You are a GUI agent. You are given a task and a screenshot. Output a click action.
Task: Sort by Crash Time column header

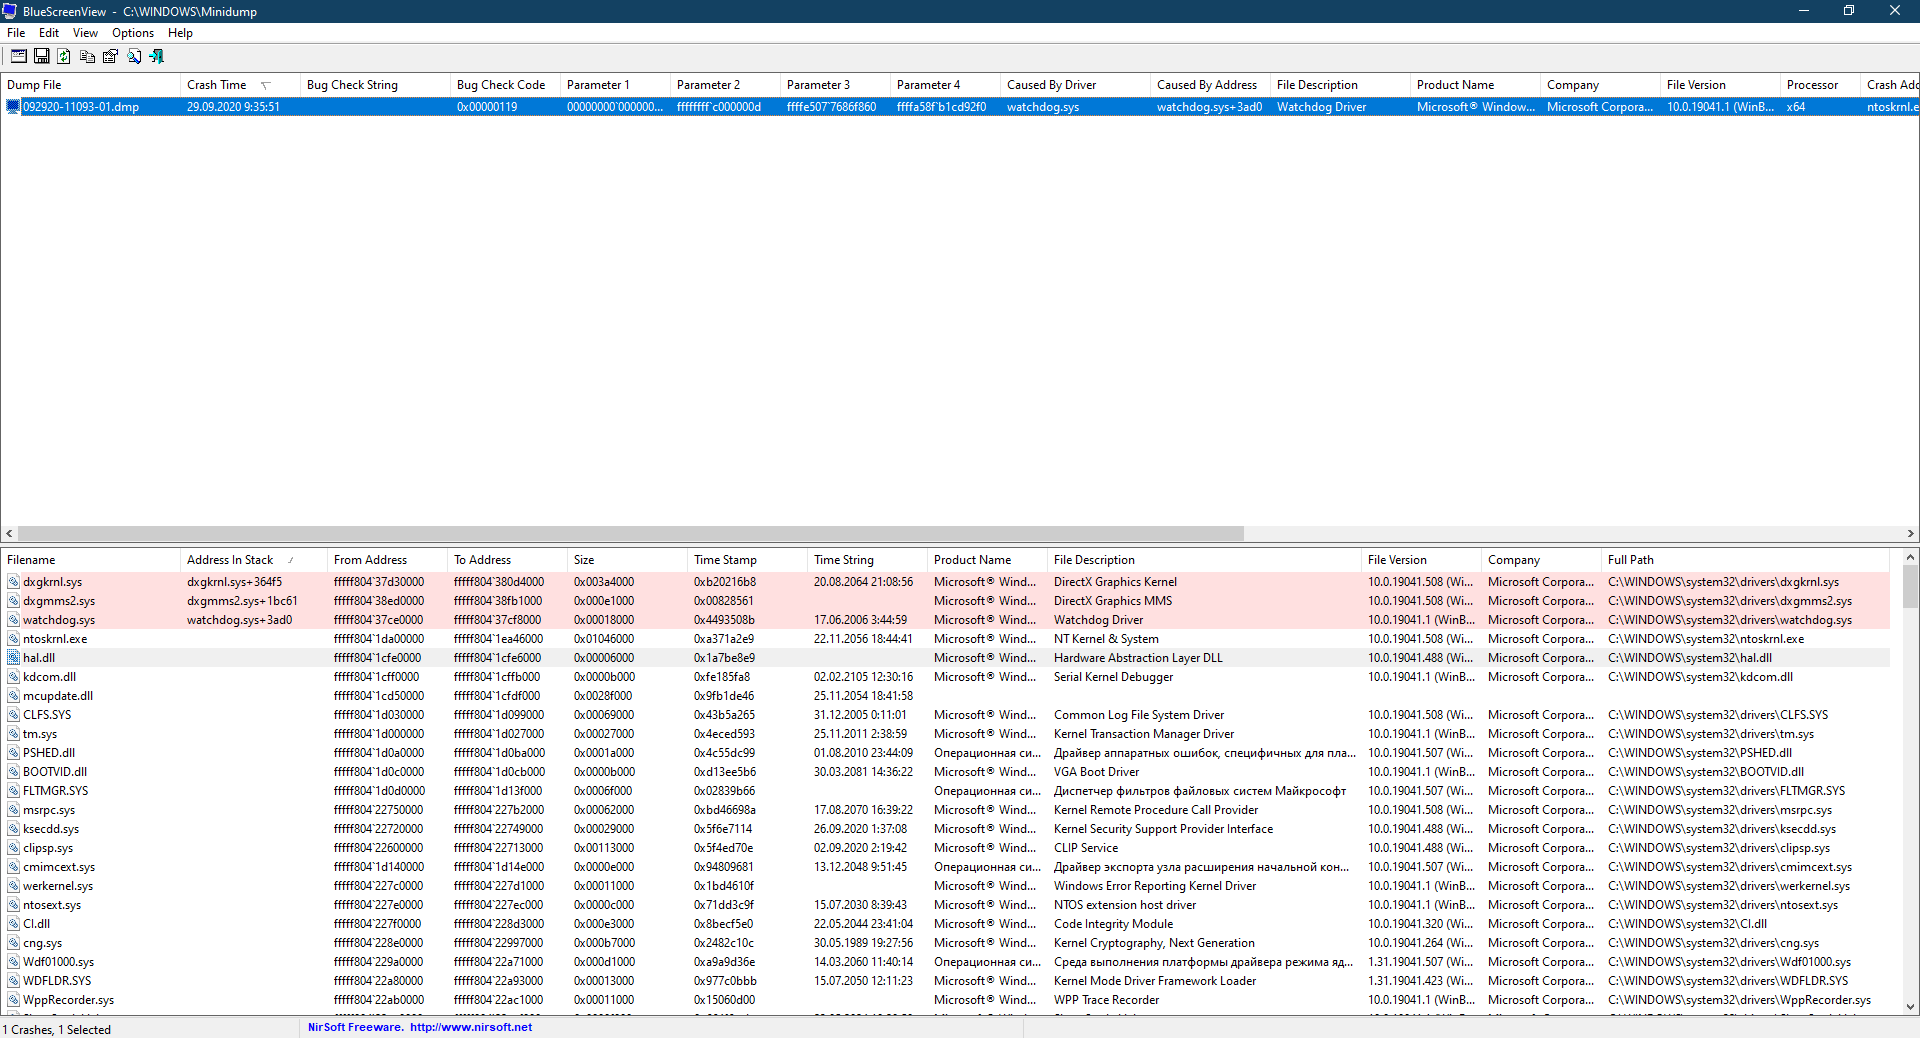[x=217, y=85]
